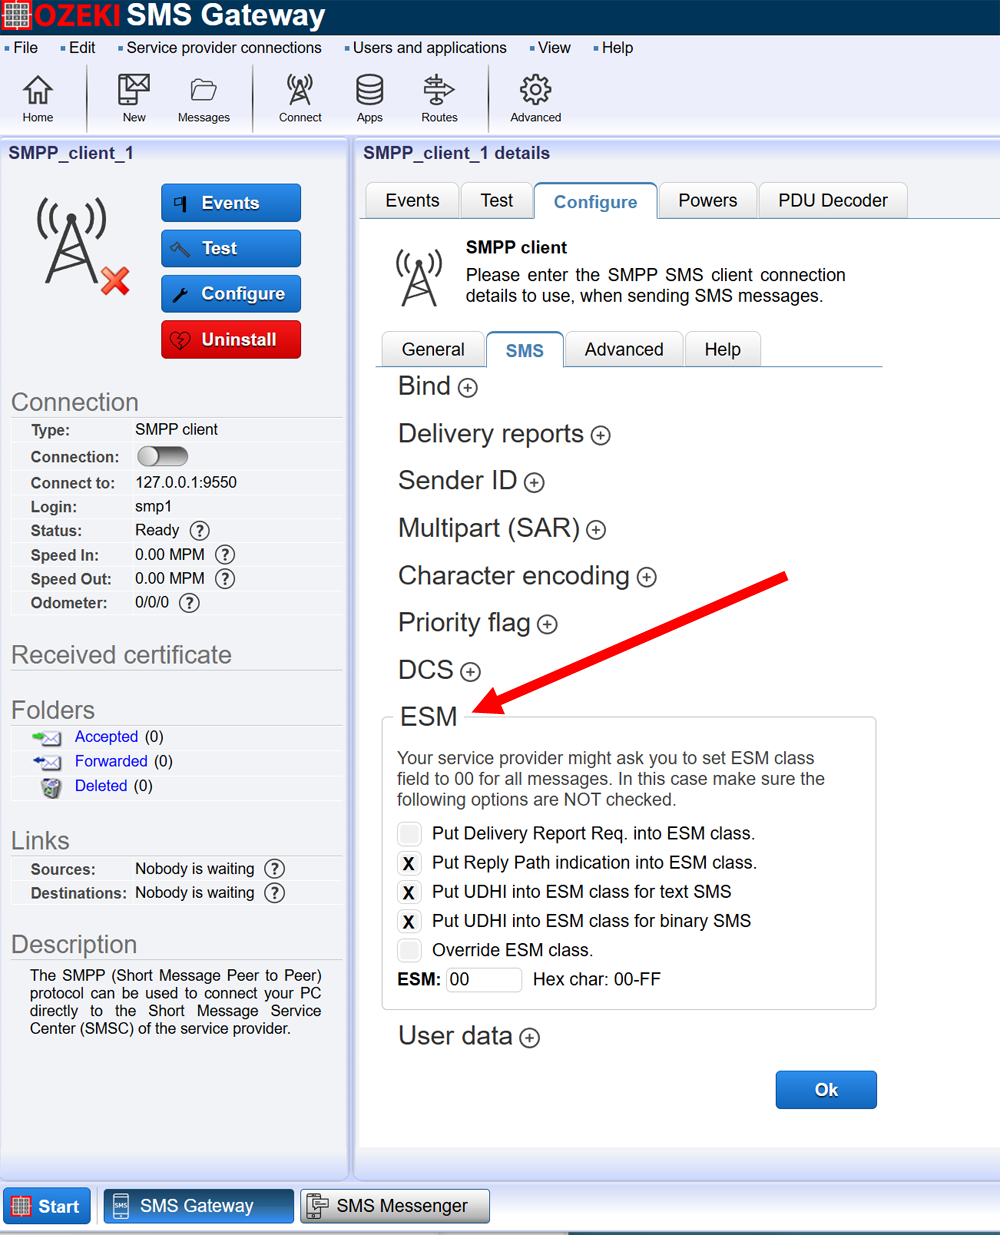Click the Status help question mark
Screen dimensions: 1000x1235
pos(200,531)
